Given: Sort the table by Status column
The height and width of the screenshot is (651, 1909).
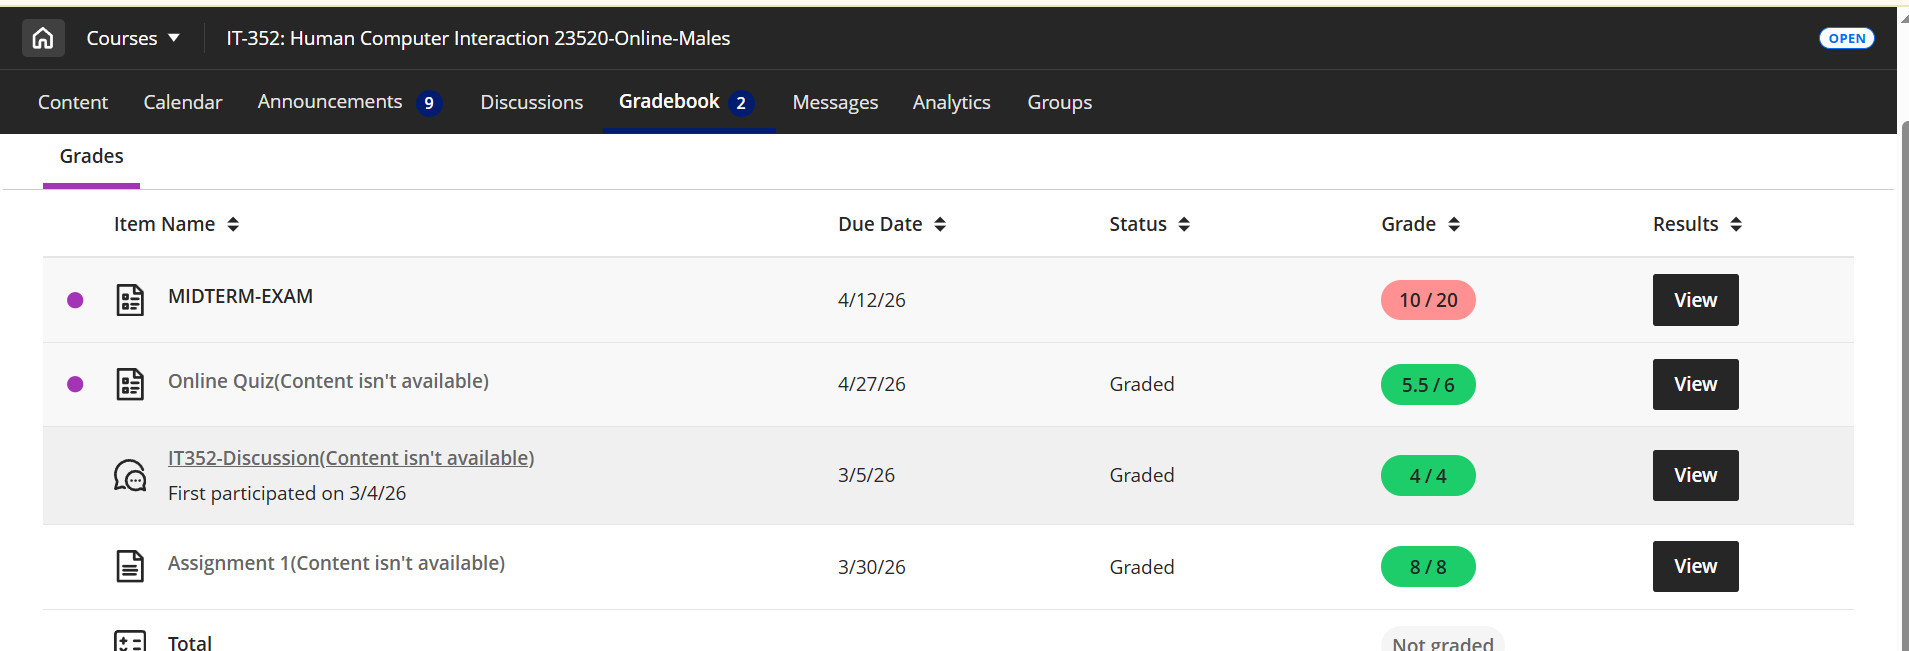Looking at the screenshot, I should 1149,224.
